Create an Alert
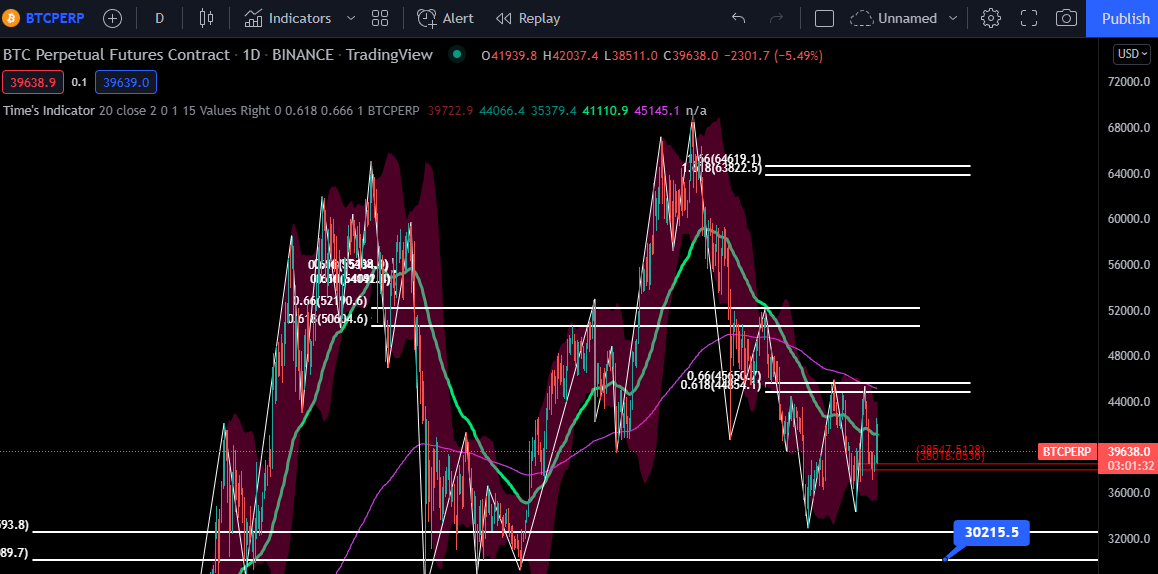The height and width of the screenshot is (574, 1158). [445, 18]
